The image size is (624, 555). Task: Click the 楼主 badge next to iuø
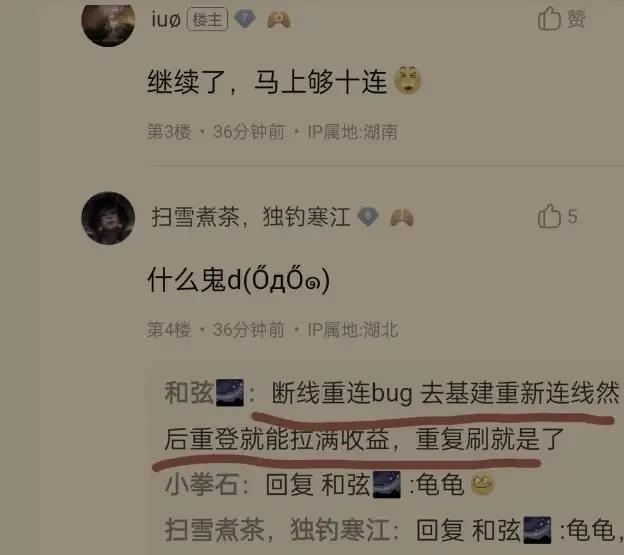click(207, 19)
